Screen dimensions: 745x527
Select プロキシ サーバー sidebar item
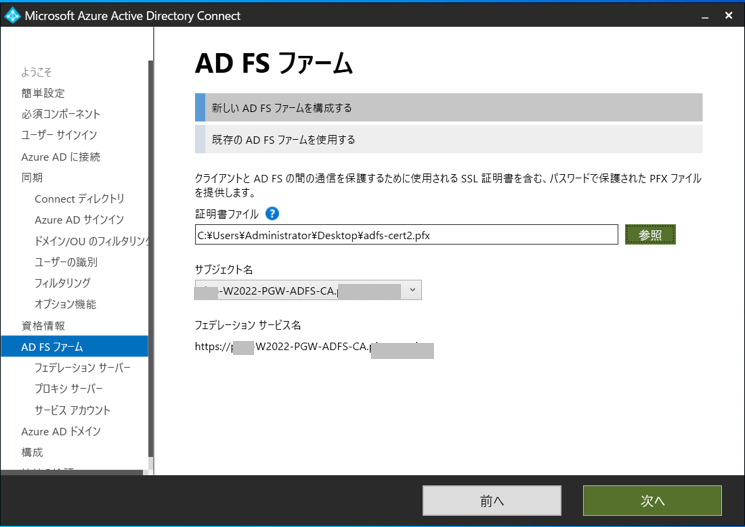coord(68,389)
